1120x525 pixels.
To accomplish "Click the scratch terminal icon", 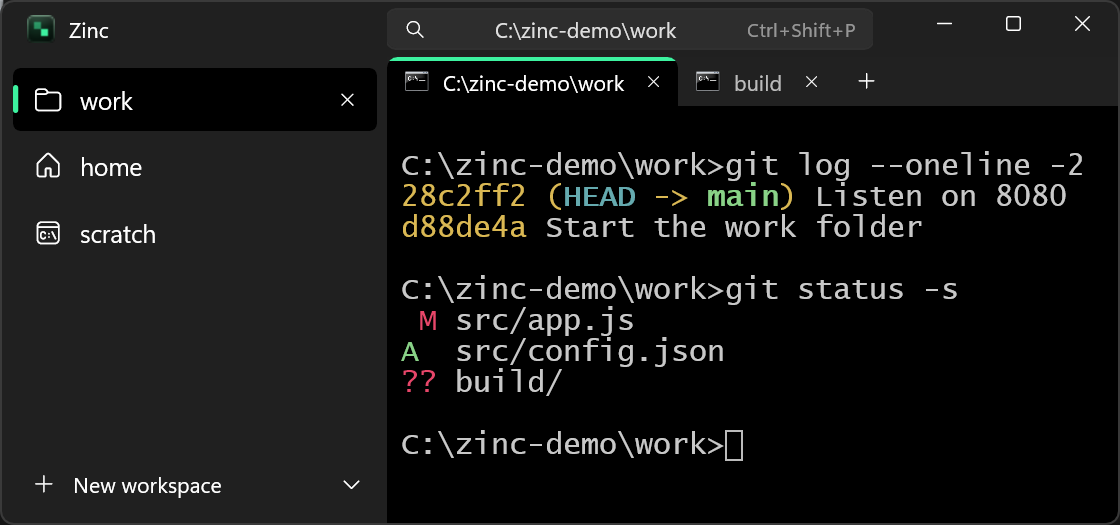I will [48, 233].
